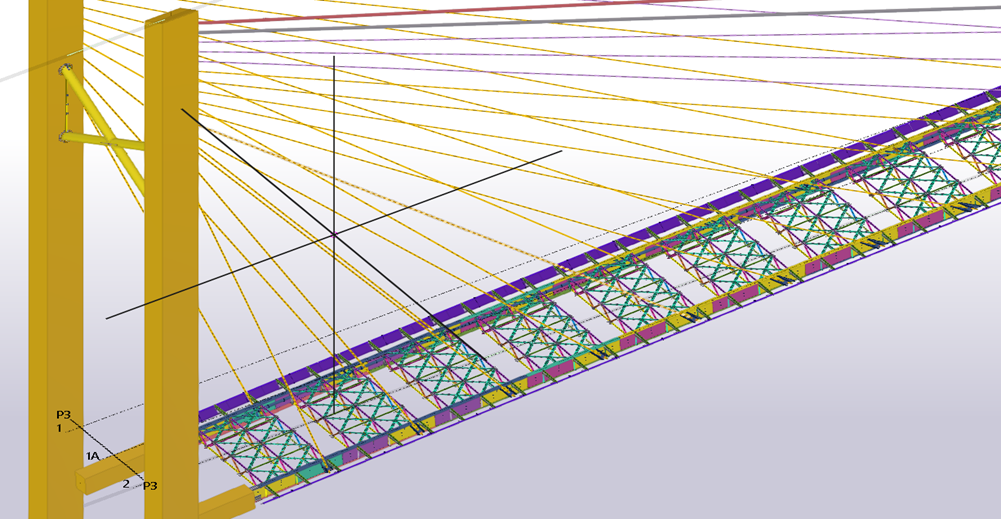This screenshot has width=1001, height=519.
Task: Click the intersection of the black axis lines
Action: (333, 235)
